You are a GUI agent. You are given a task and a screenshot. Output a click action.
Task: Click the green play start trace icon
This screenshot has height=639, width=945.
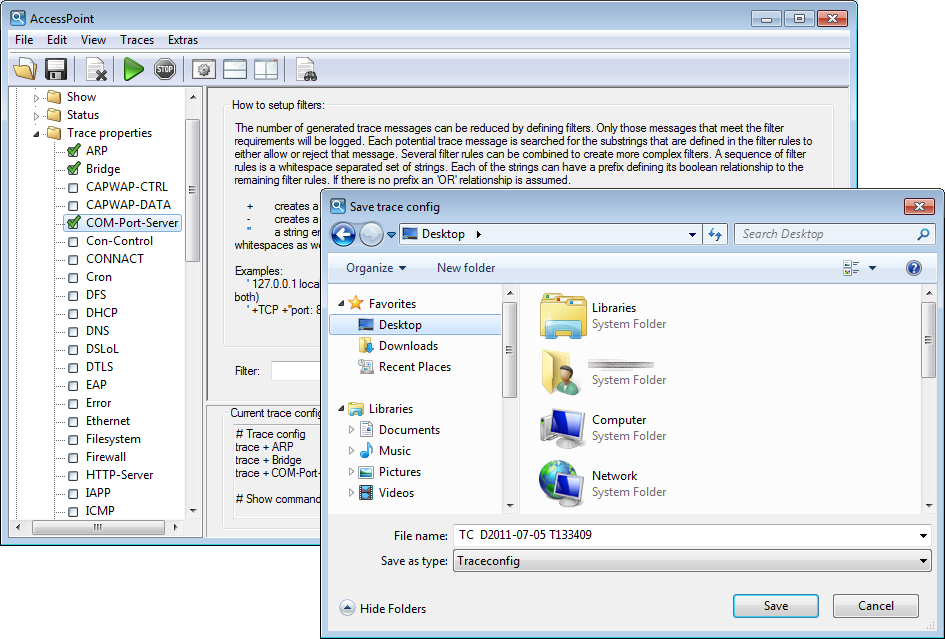(134, 69)
